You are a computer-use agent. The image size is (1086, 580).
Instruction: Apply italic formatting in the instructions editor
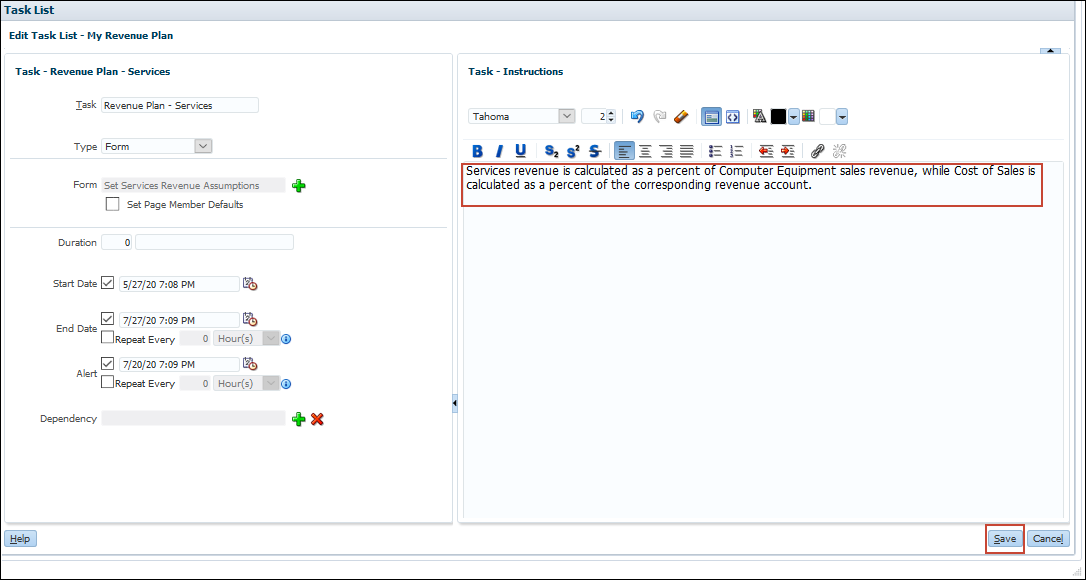pos(499,150)
